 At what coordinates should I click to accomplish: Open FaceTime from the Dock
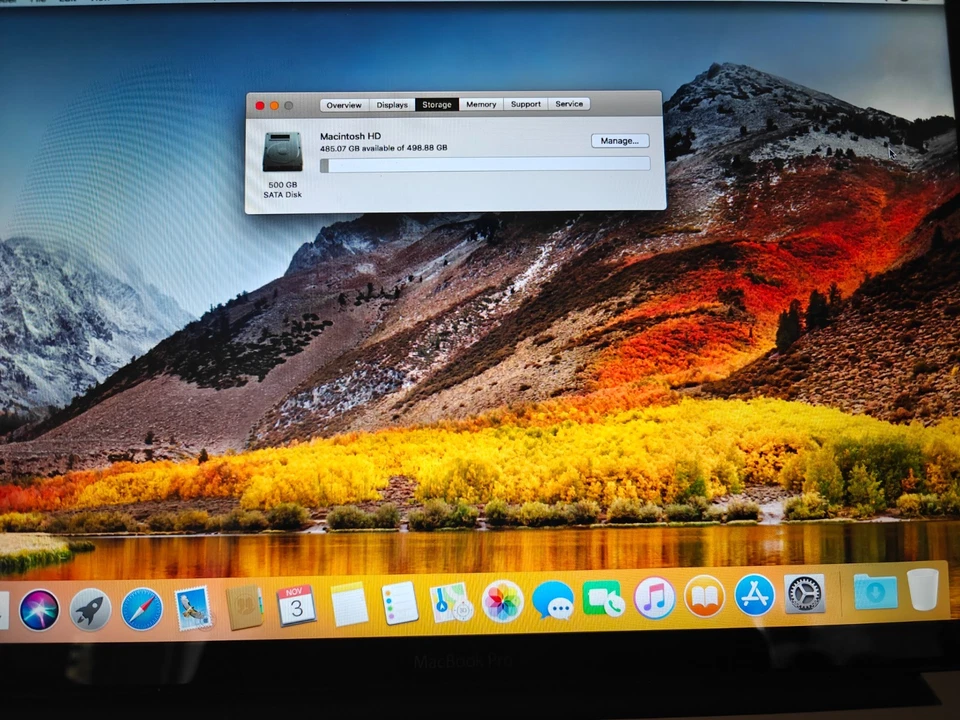point(606,600)
